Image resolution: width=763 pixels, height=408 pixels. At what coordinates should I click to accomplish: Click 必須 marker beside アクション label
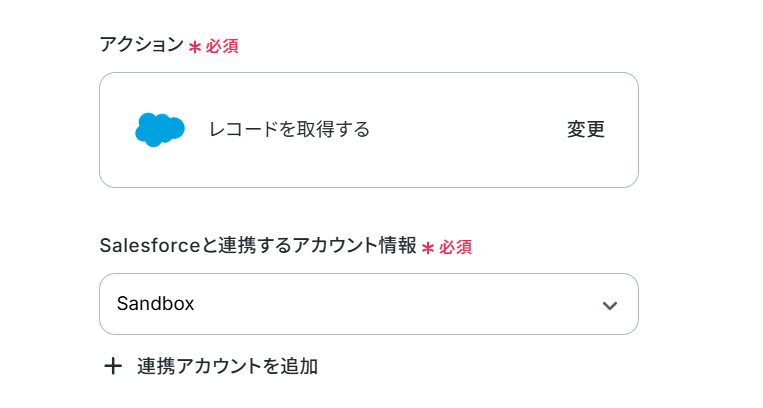pyautogui.click(x=222, y=46)
